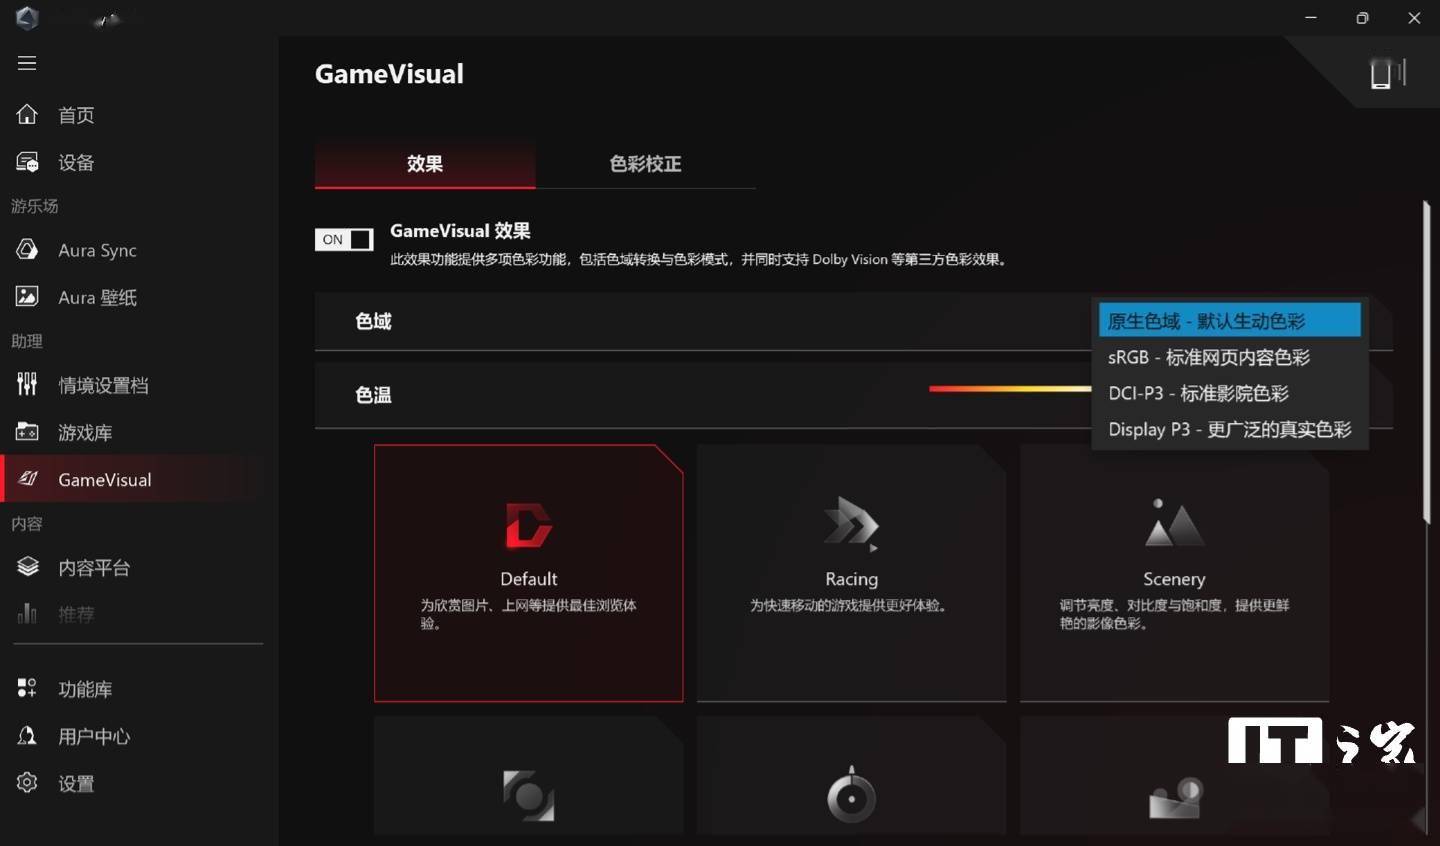Click the 色温 color temperature slider
Screen dimensions: 1440x846
(1009, 389)
